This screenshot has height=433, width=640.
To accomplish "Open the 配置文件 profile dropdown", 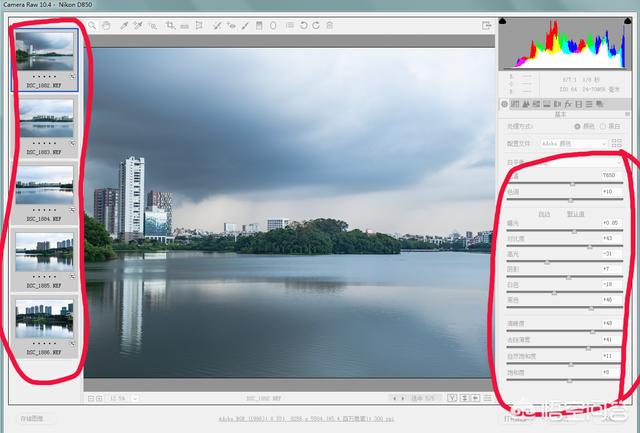I will (574, 143).
